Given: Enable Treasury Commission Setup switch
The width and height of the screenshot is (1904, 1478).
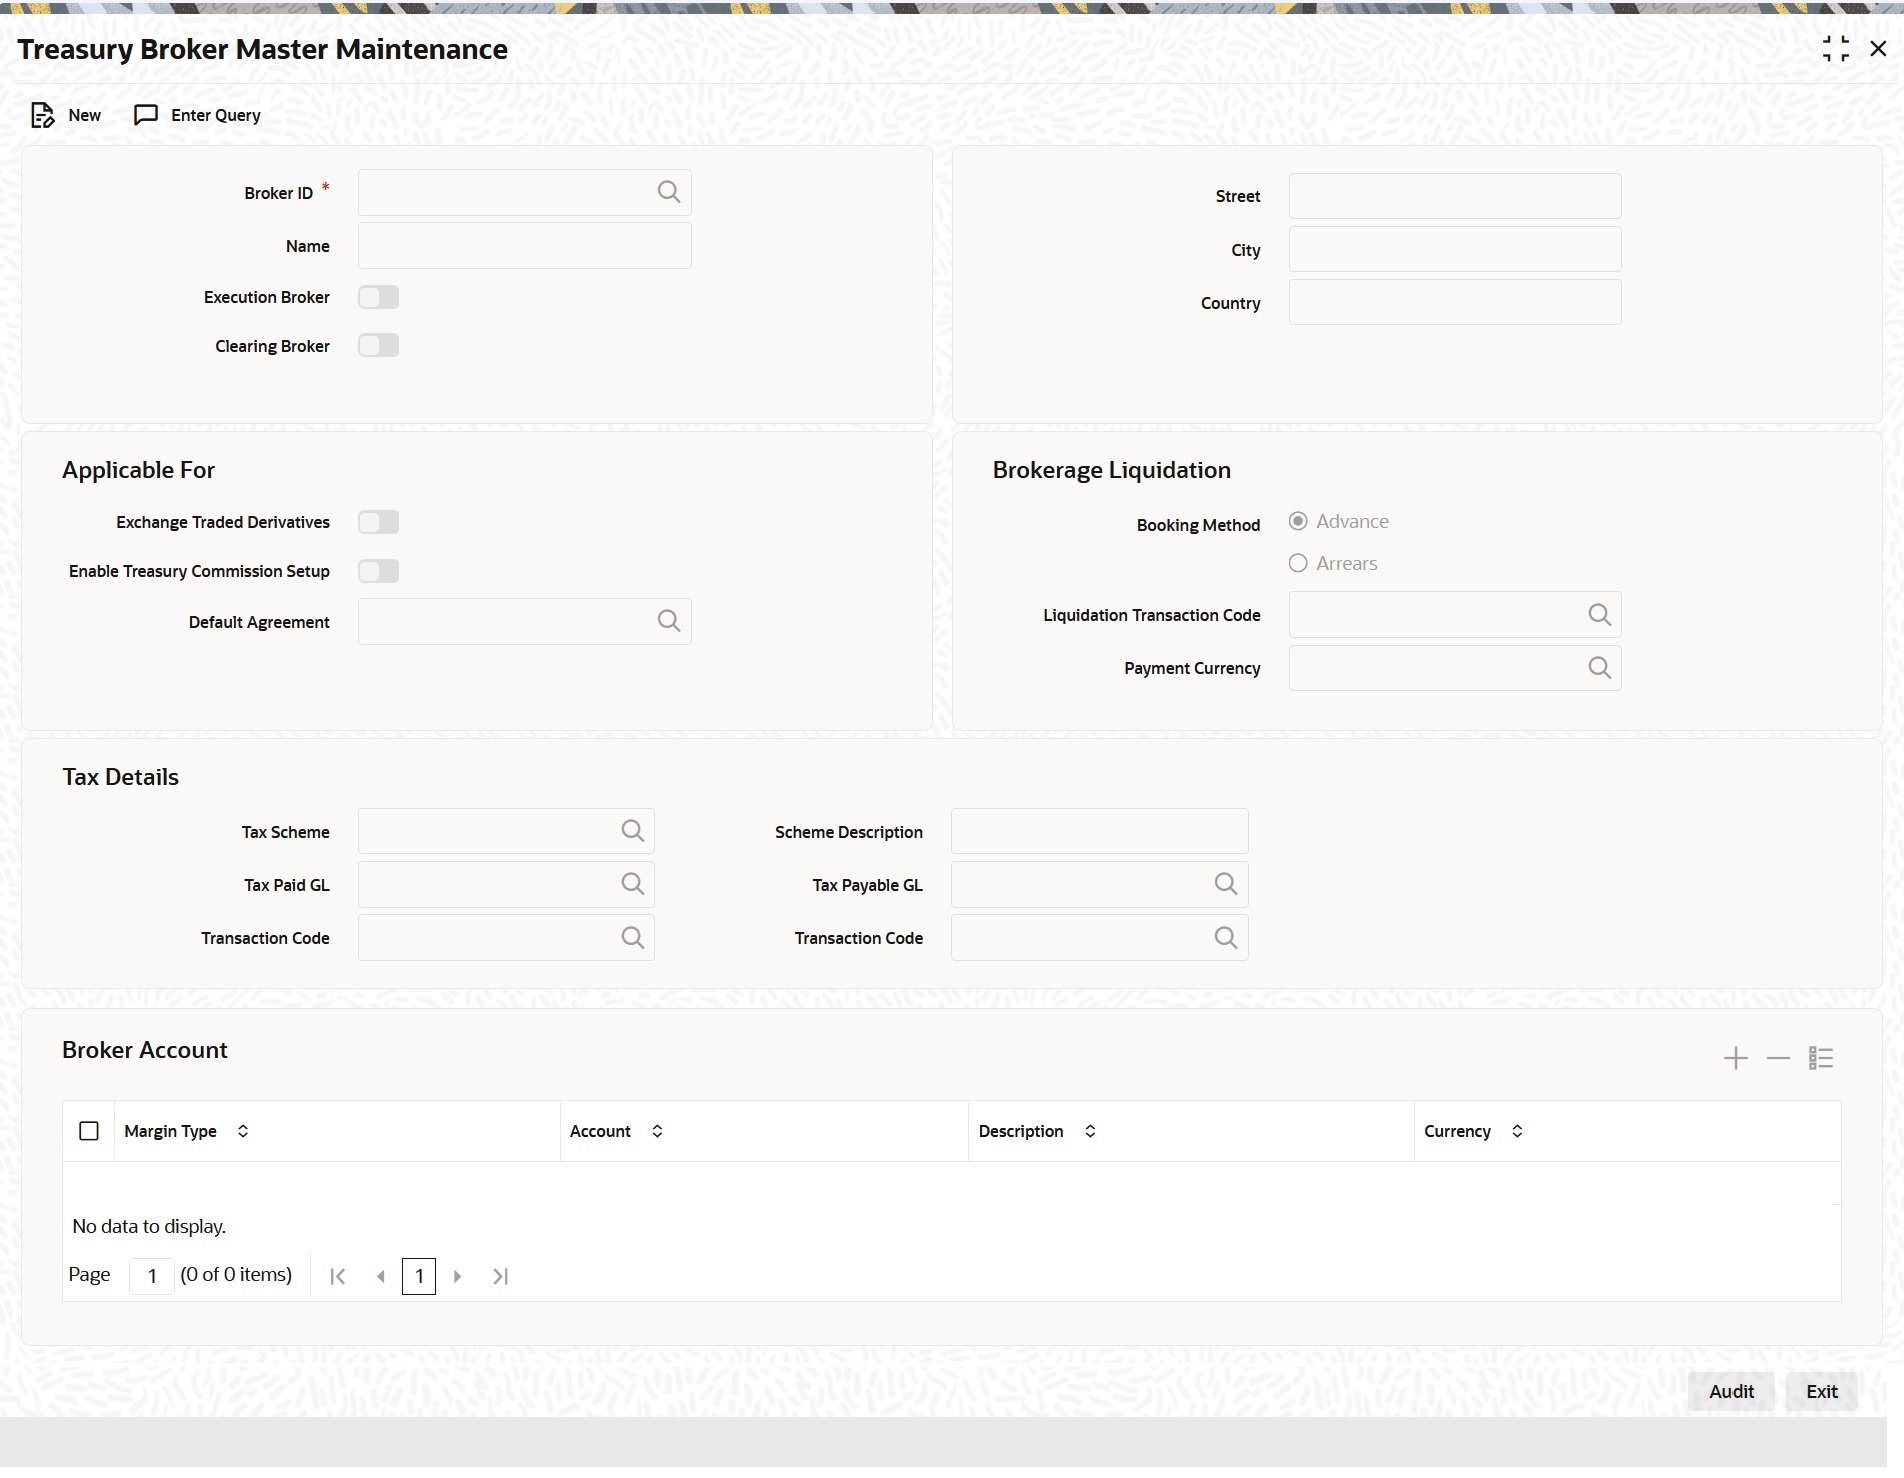Looking at the screenshot, I should pyautogui.click(x=379, y=571).
